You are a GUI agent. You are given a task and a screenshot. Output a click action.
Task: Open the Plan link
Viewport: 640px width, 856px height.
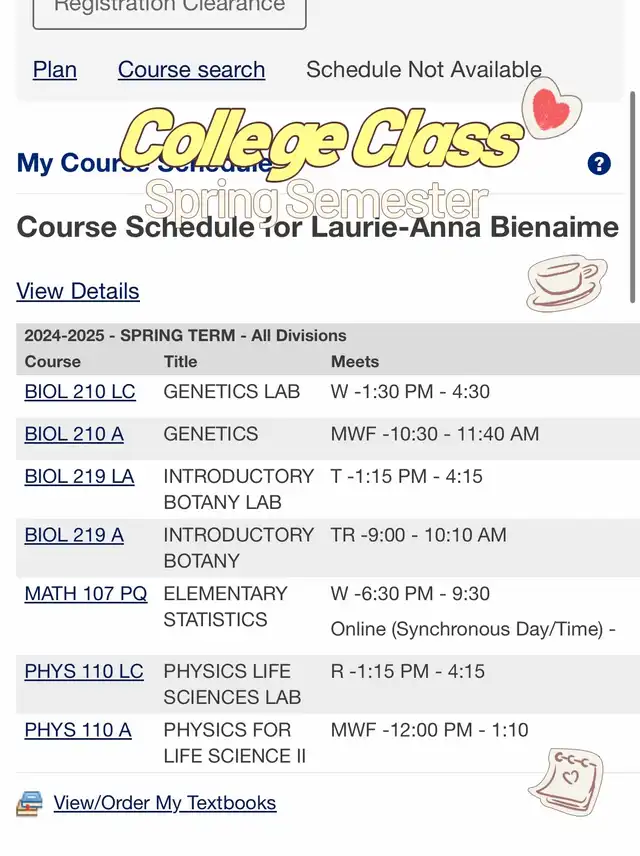click(55, 70)
